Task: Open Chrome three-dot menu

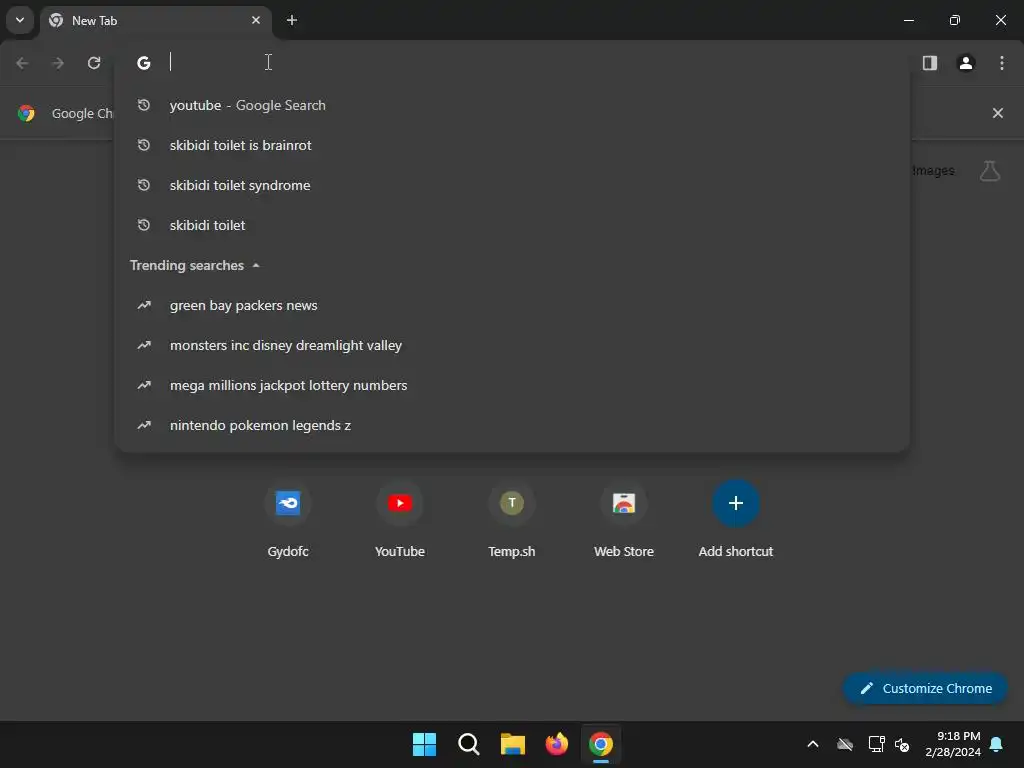Action: [1002, 63]
